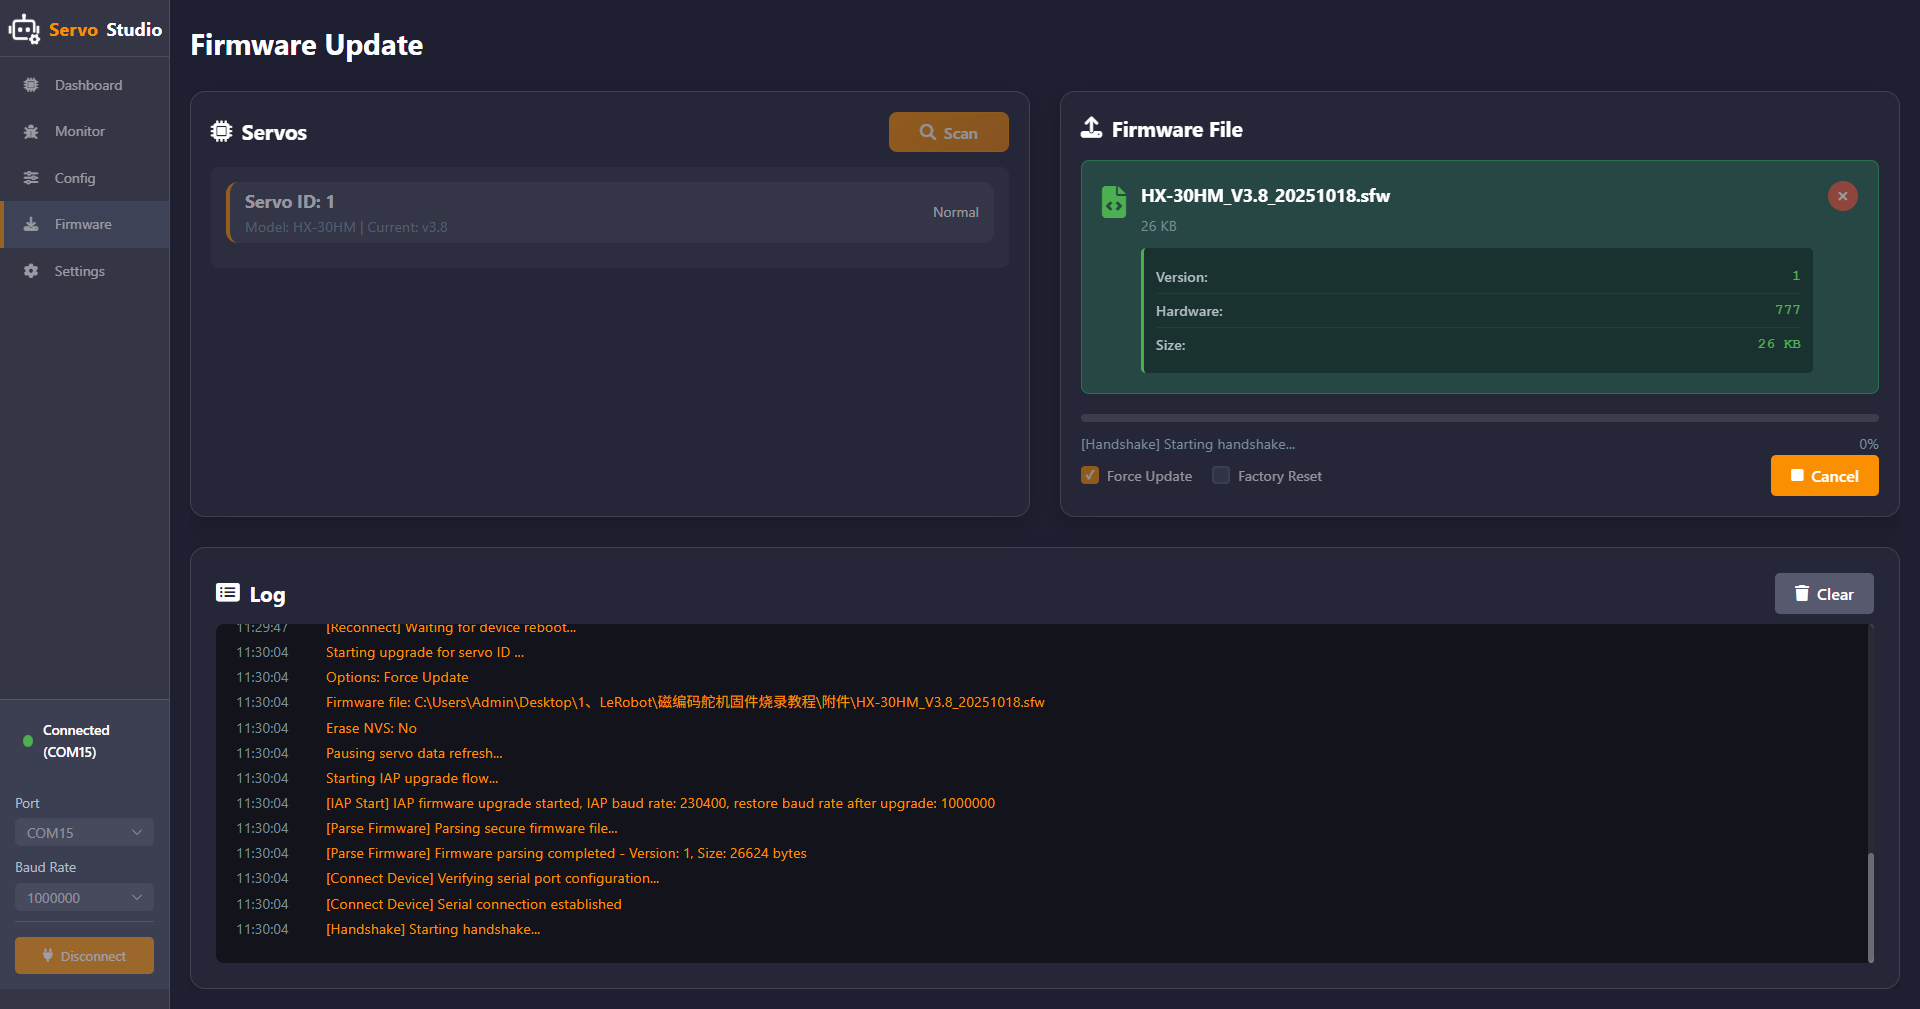Viewport: 1920px width, 1009px height.
Task: Click the Hardware value 777
Action: pos(1787,310)
